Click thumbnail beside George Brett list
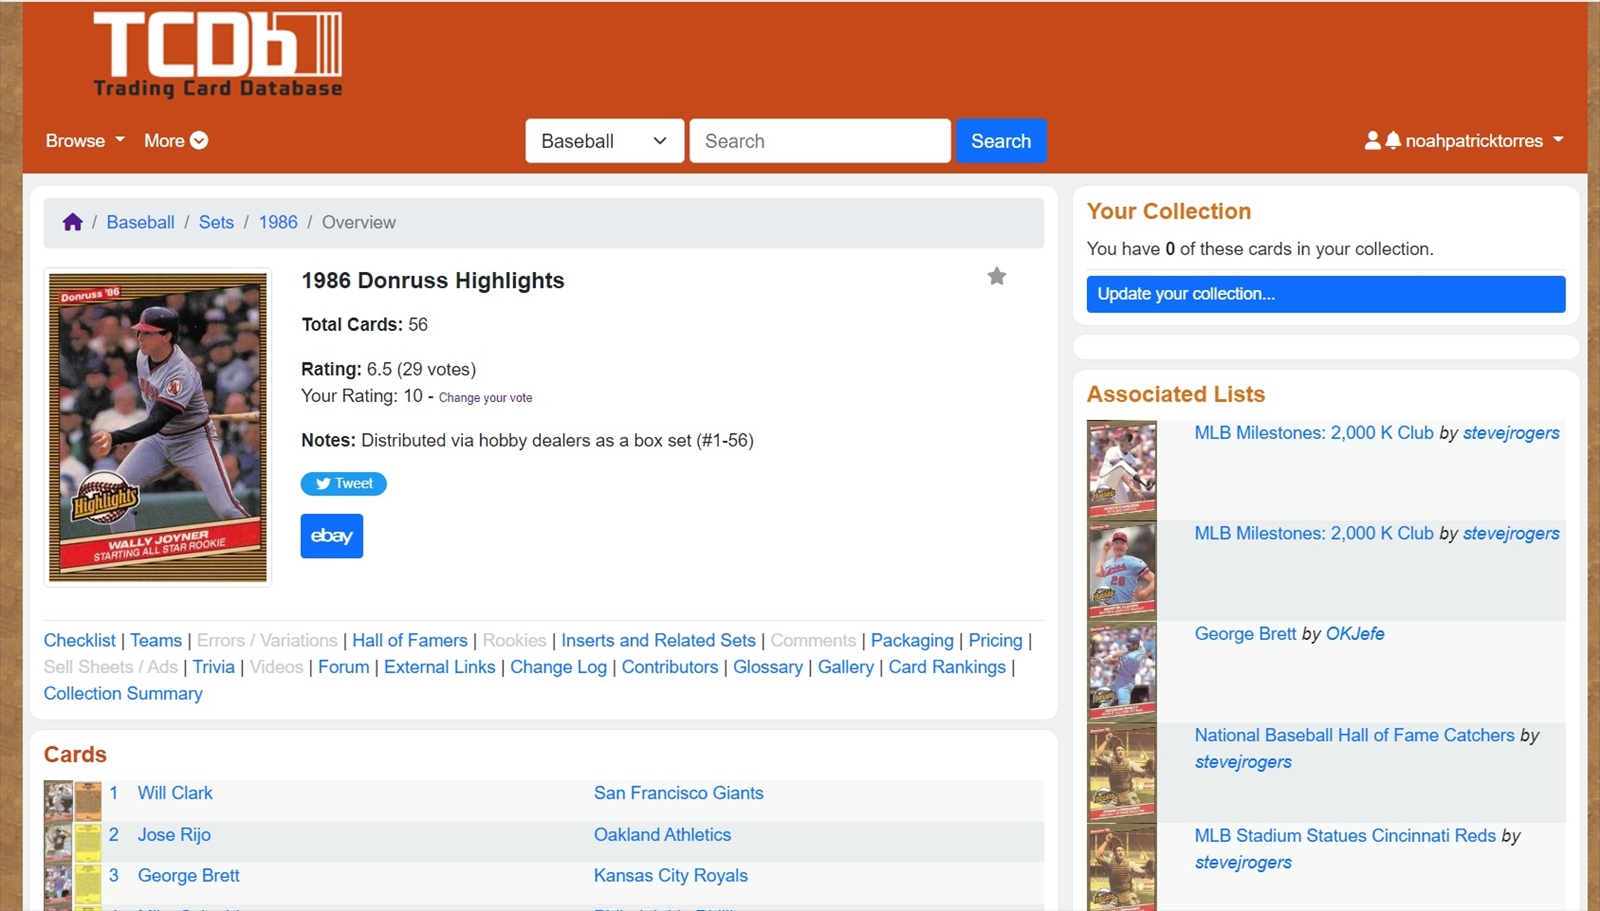This screenshot has width=1600, height=911. pyautogui.click(x=1122, y=671)
